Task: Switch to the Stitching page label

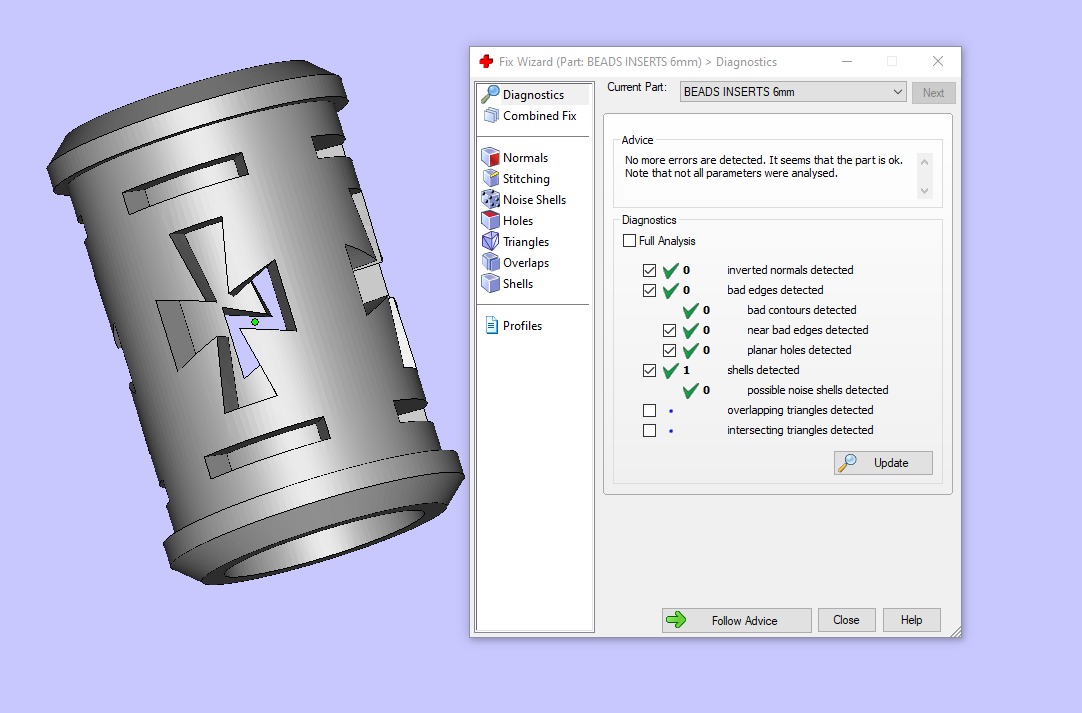Action: 526,178
